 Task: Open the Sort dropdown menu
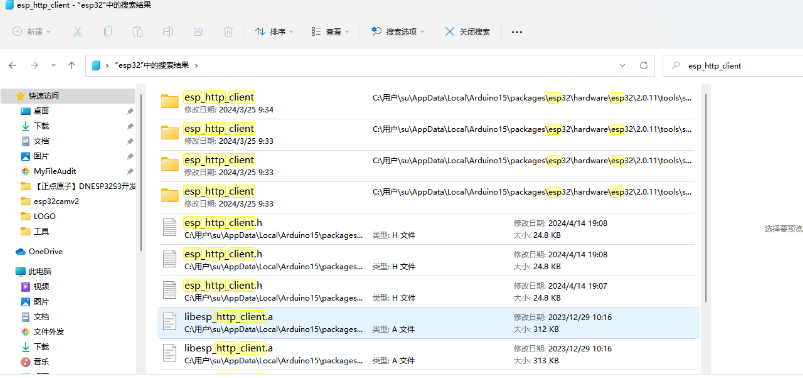(x=274, y=32)
